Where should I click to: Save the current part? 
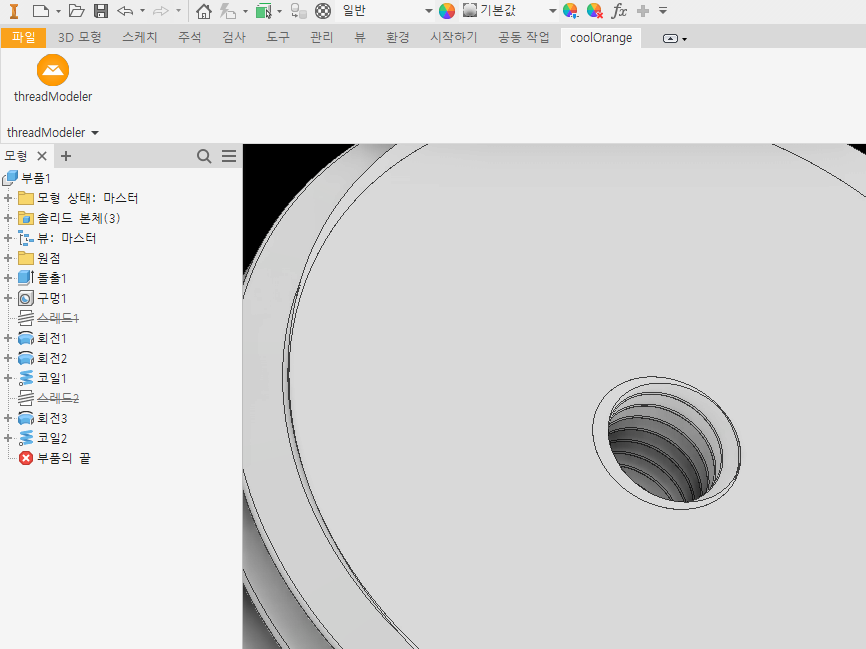pos(101,10)
